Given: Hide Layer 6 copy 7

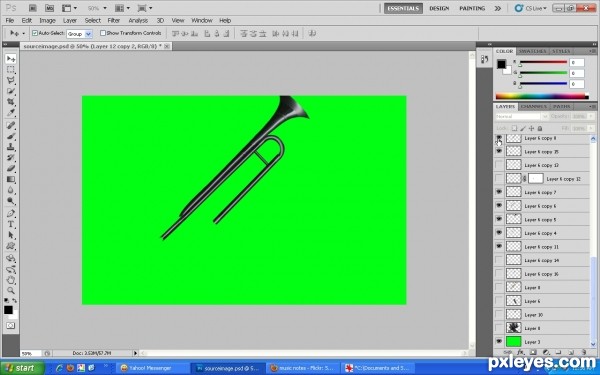Looking at the screenshot, I should coord(499,192).
